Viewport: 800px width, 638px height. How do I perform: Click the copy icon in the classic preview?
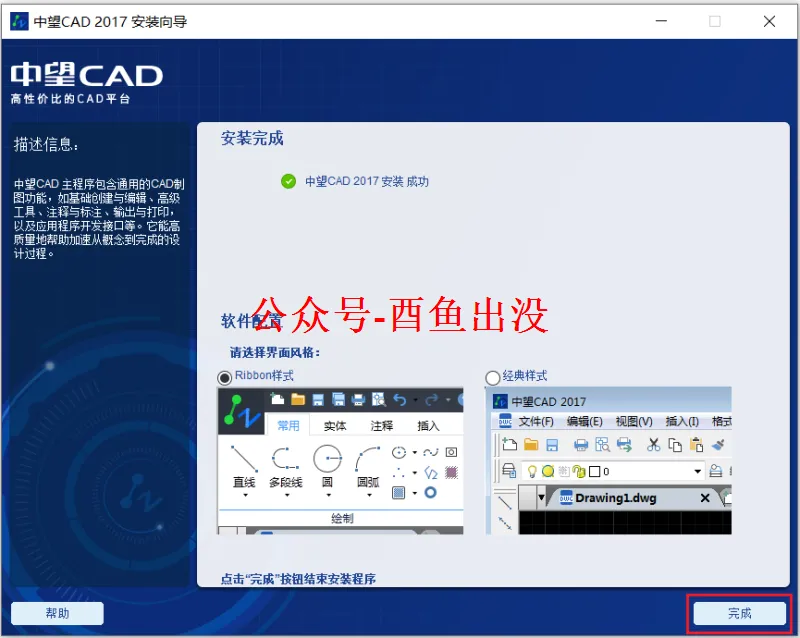pyautogui.click(x=675, y=445)
